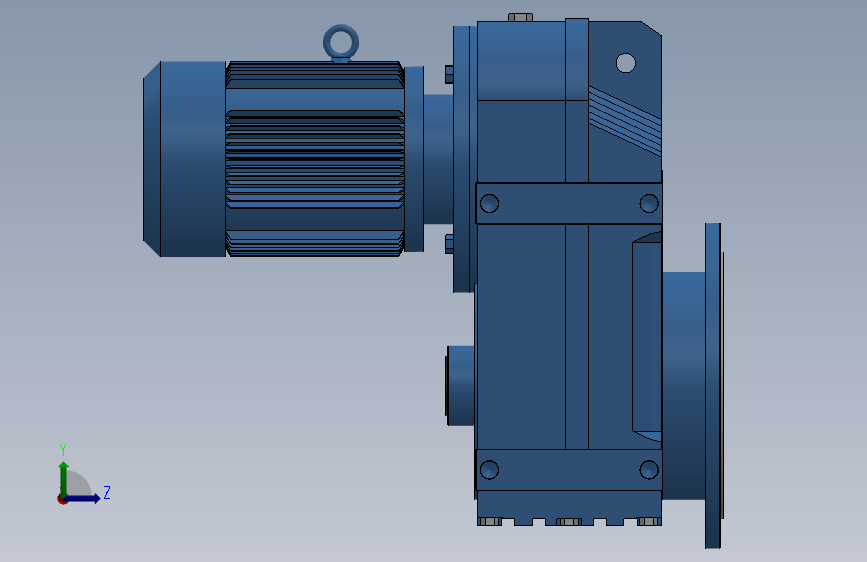The height and width of the screenshot is (562, 867).
Task: Select left bolt hole on lower mounting band
Action: point(489,470)
